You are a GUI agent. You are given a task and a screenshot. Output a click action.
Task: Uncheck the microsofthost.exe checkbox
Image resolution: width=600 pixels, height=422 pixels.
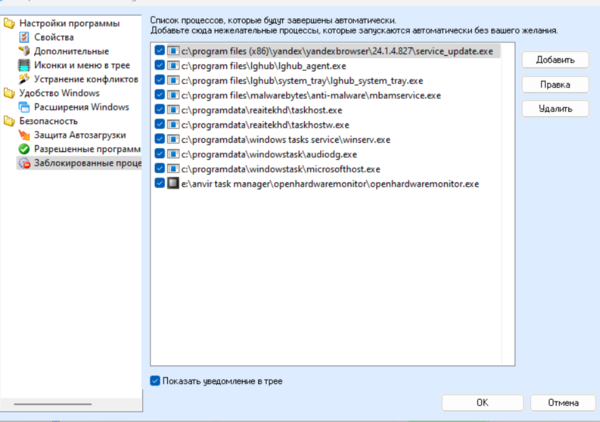click(x=160, y=168)
